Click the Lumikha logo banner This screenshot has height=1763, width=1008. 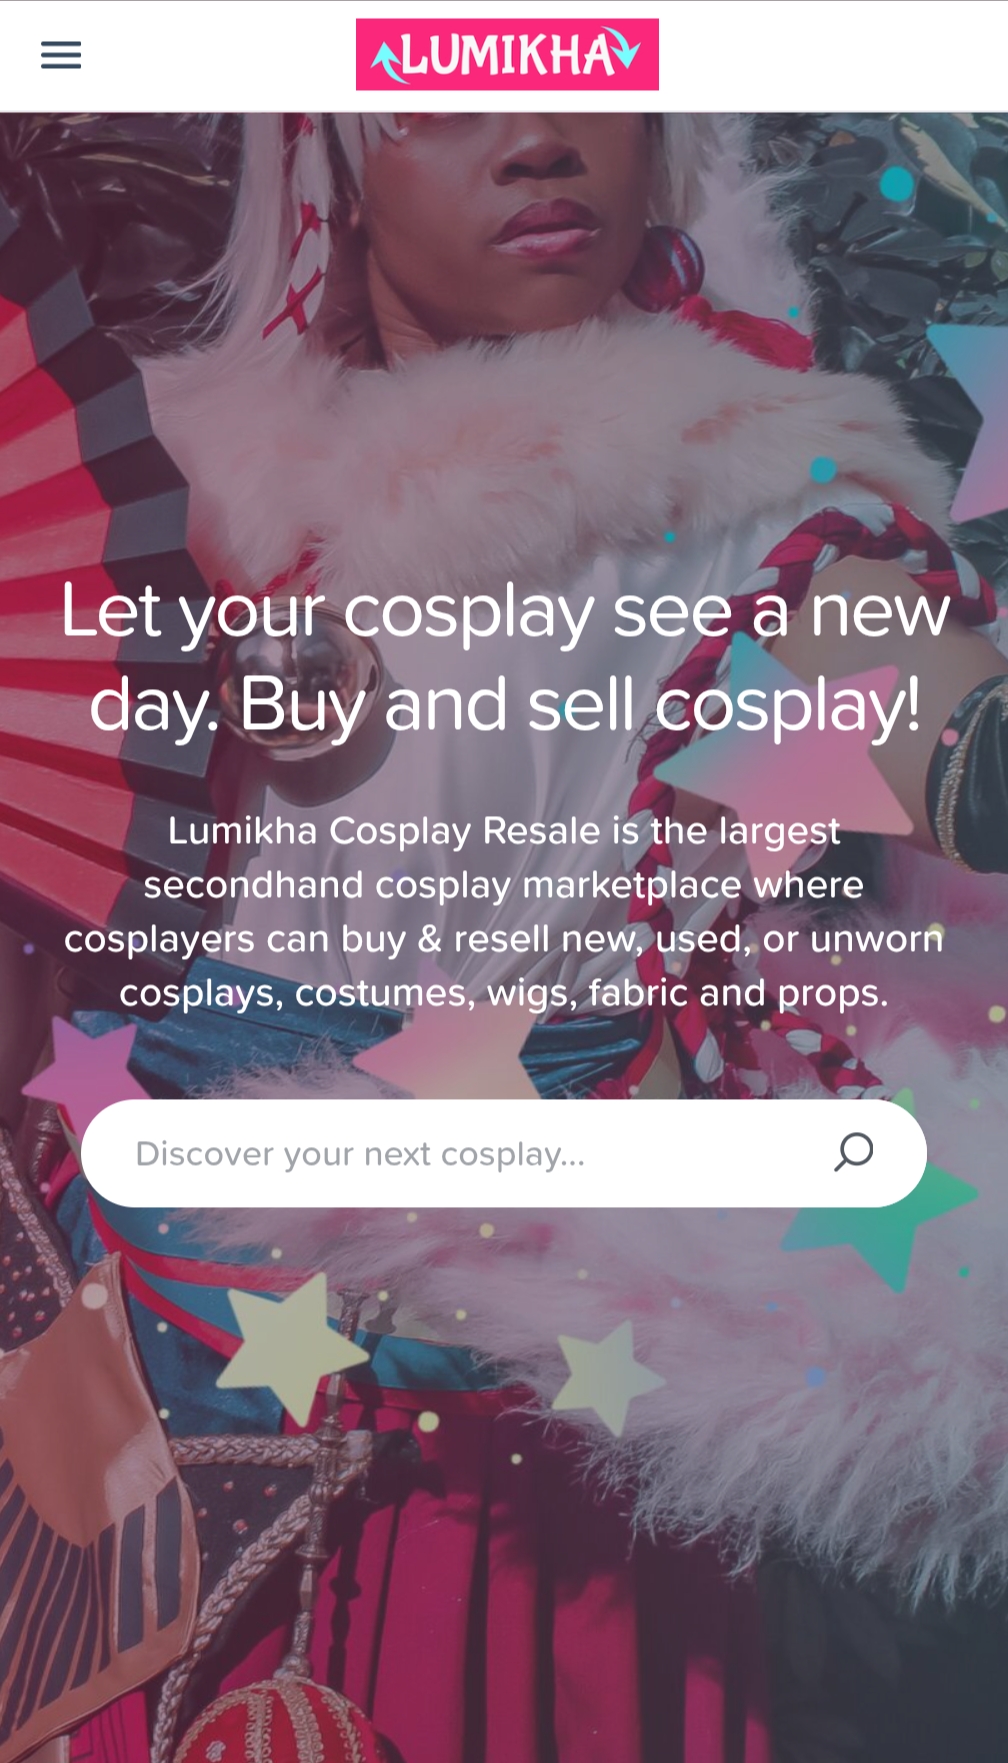click(507, 55)
